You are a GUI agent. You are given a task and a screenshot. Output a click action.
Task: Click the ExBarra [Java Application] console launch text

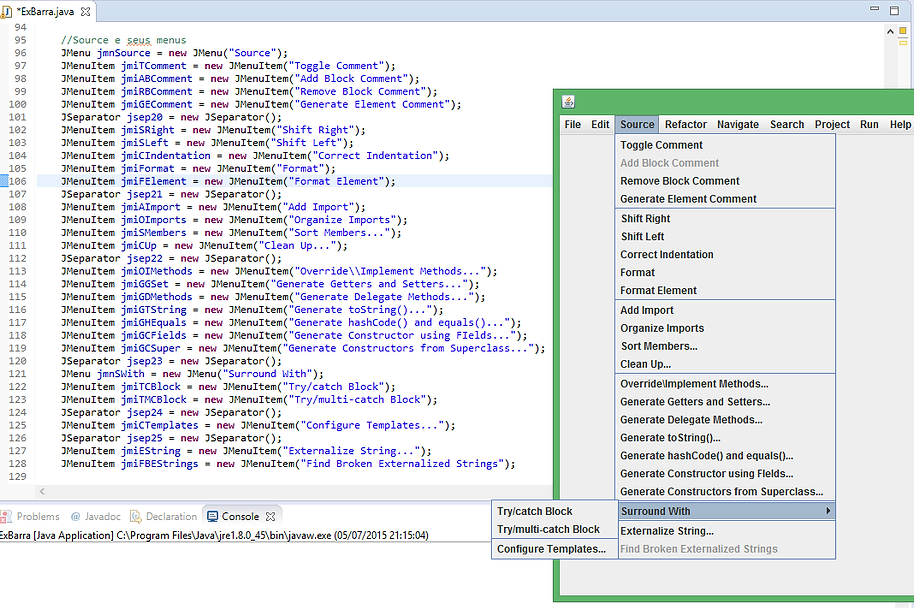pos(214,535)
